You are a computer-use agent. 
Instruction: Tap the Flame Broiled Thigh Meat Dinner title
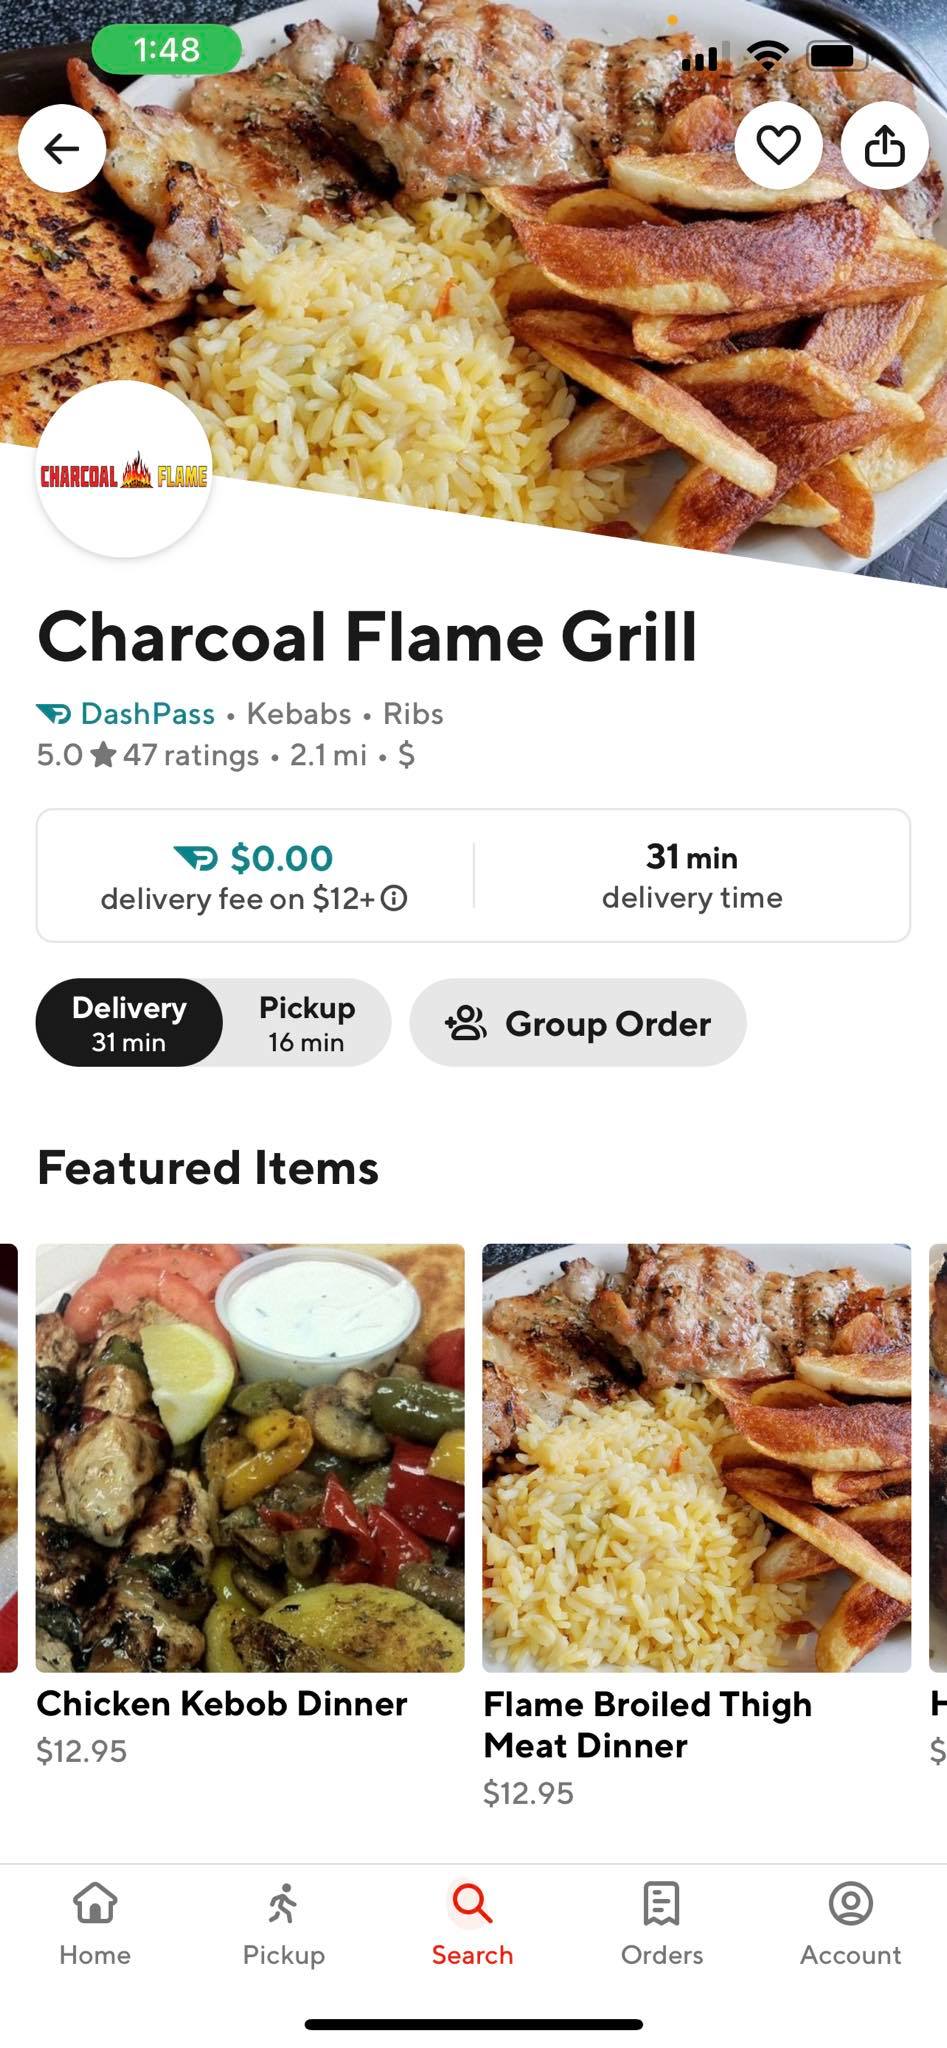pos(647,1724)
